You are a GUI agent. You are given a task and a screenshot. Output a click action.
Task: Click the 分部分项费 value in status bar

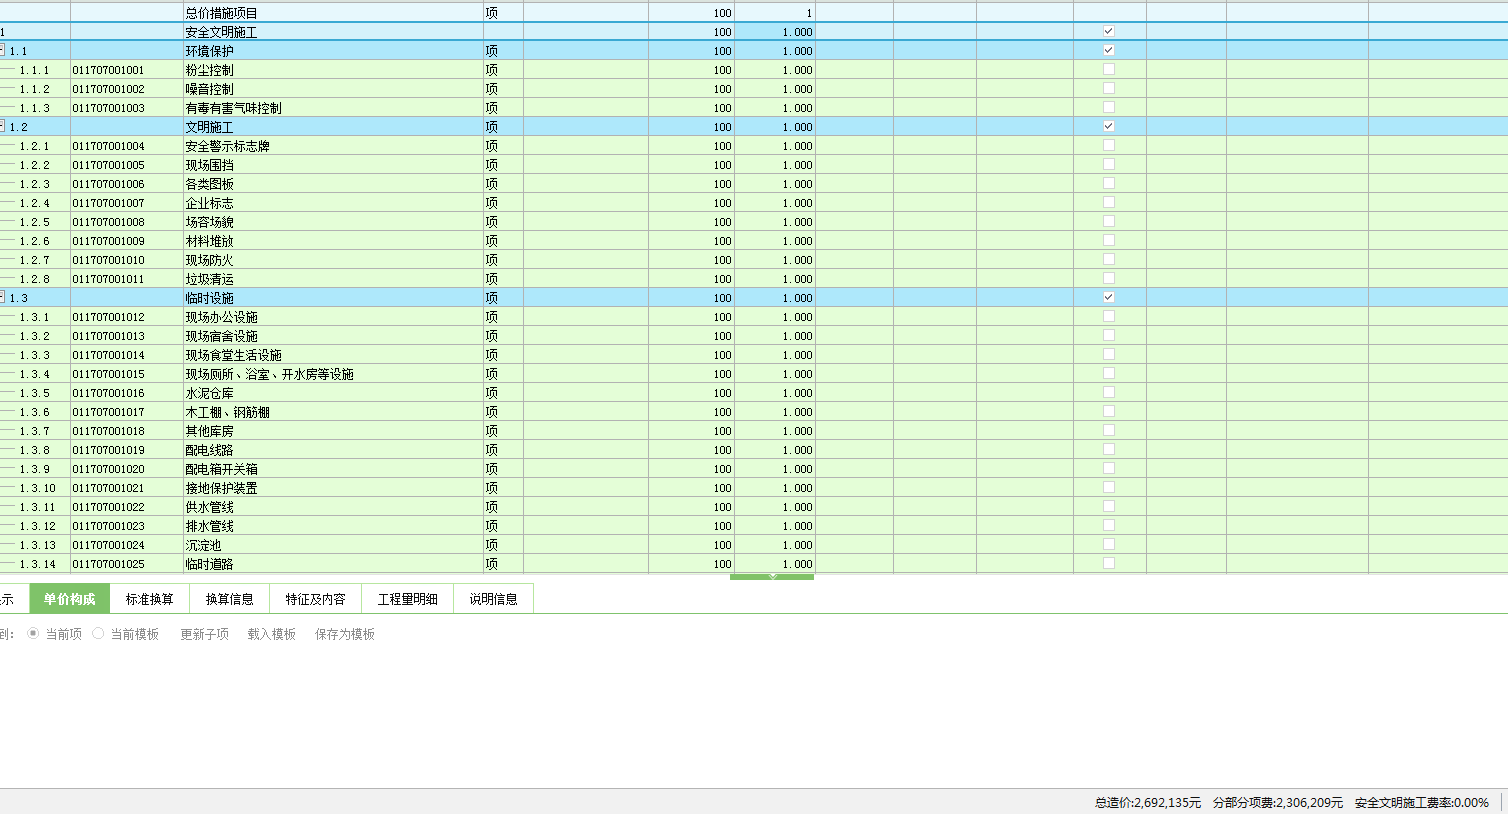[1278, 802]
